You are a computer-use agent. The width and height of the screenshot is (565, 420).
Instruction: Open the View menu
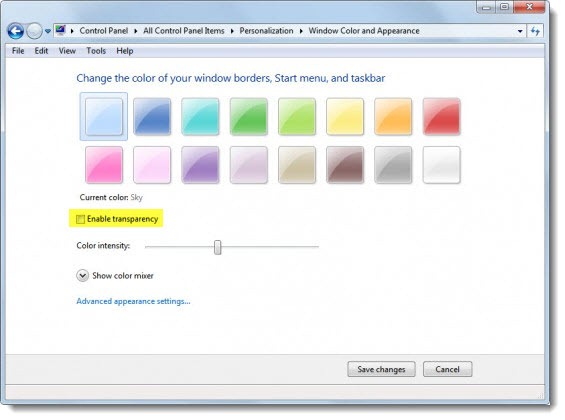[67, 51]
